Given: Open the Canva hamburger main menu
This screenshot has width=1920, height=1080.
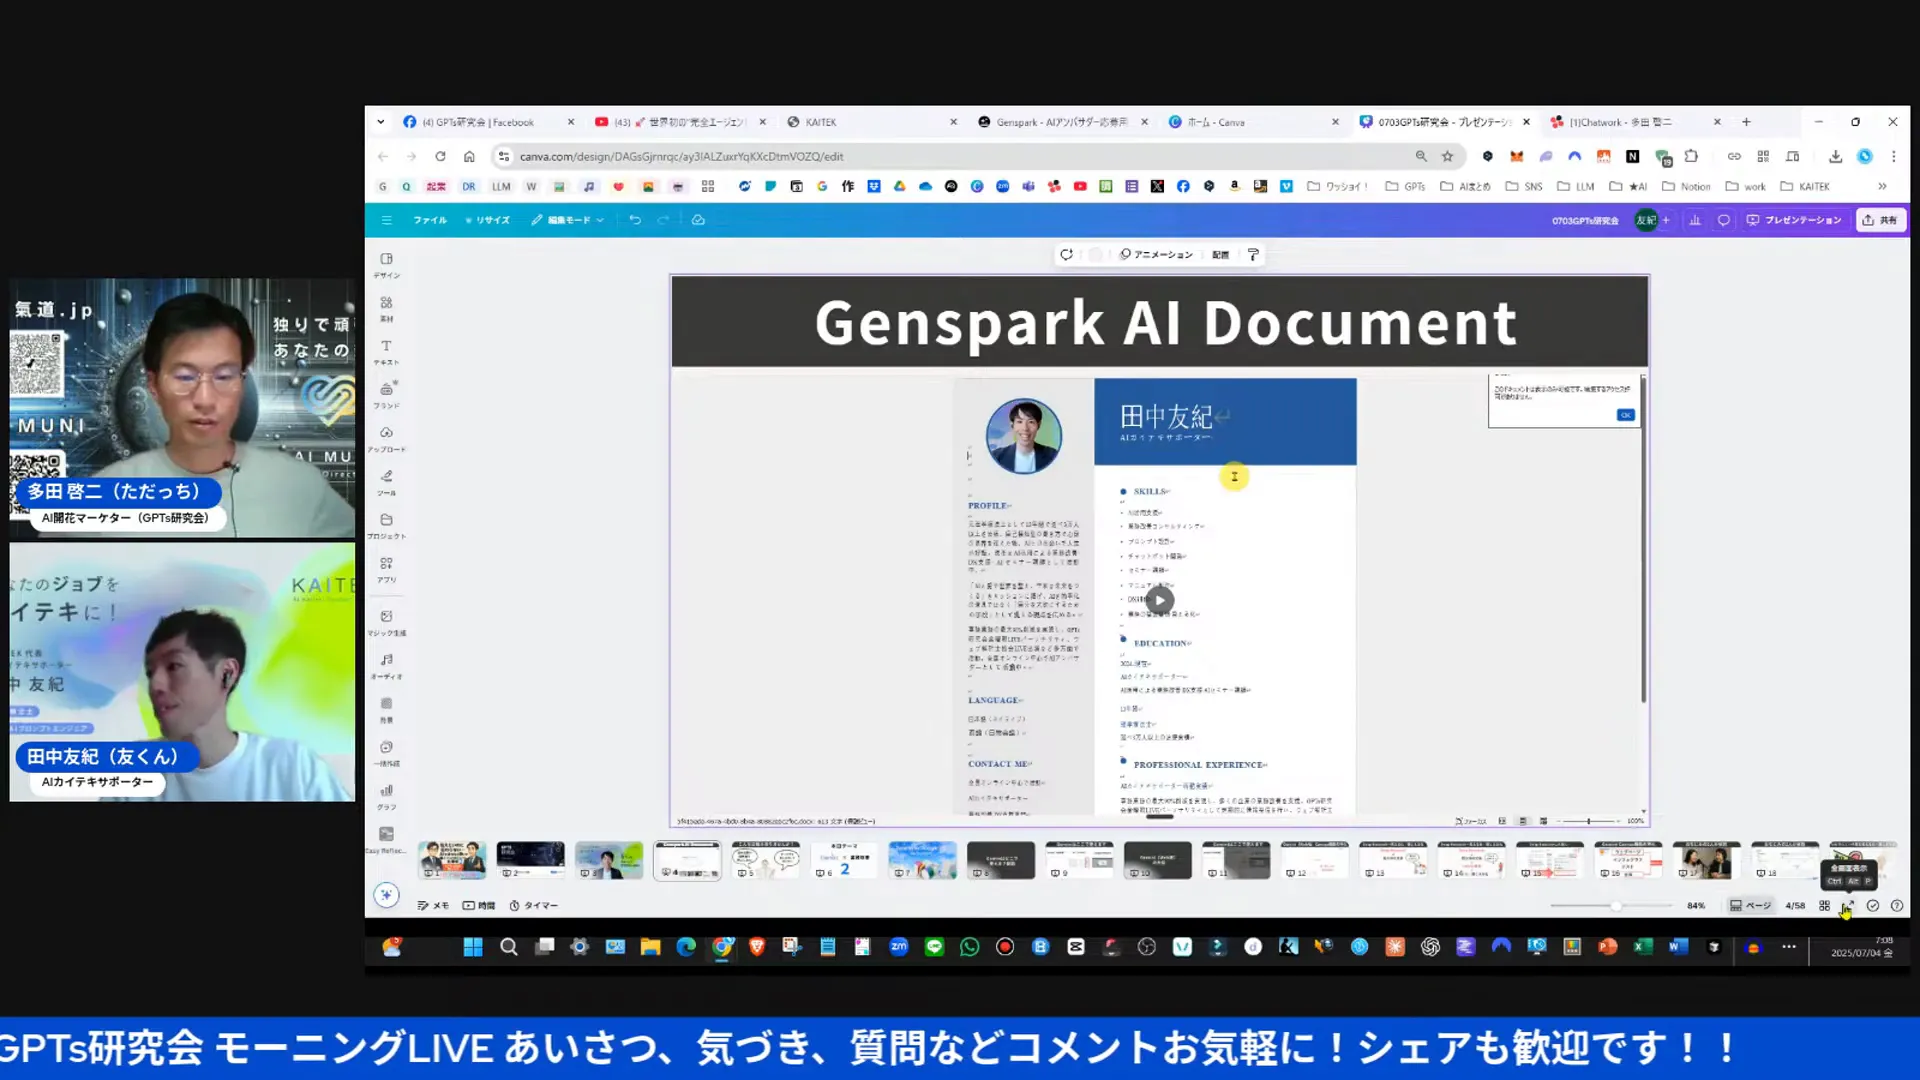Looking at the screenshot, I should (x=386, y=220).
